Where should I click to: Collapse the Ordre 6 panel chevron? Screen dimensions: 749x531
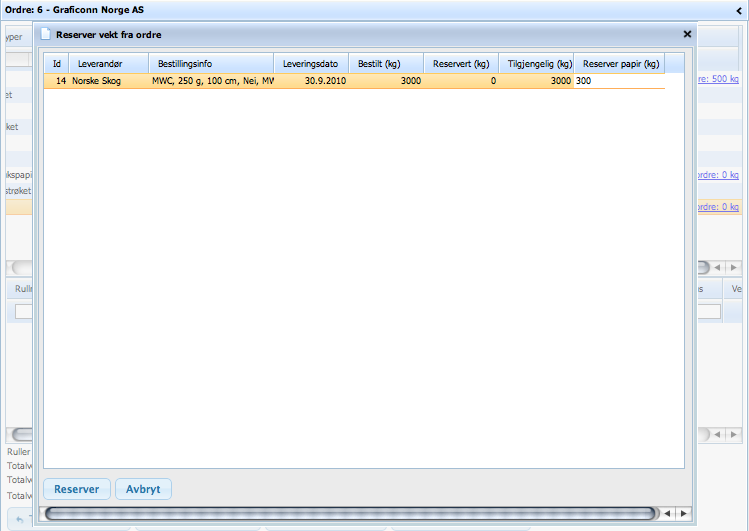[x=738, y=10]
